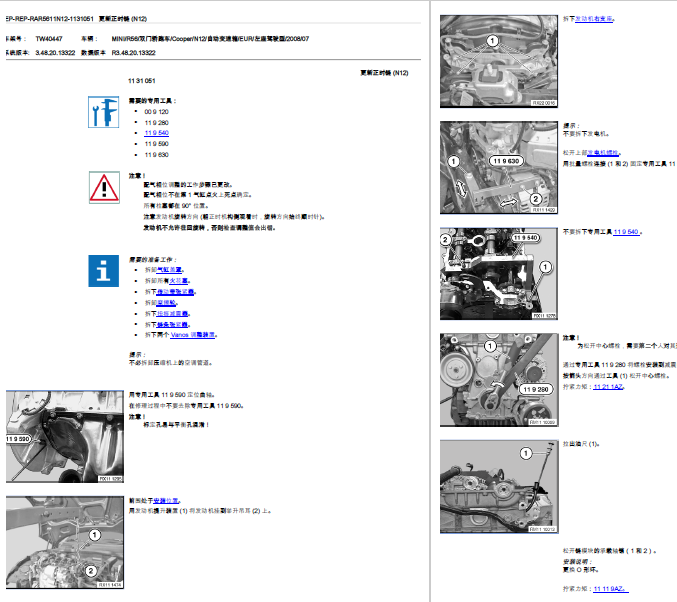
Task: Select the tool number 11 9 280 in list
Action: tap(156, 123)
